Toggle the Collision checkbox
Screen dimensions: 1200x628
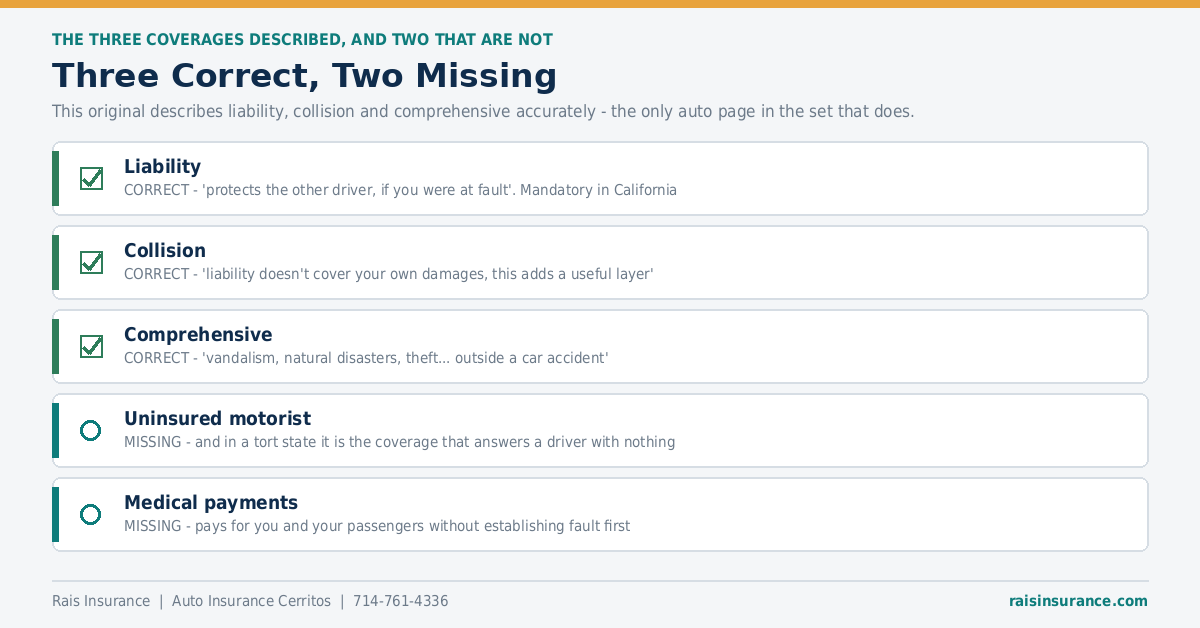point(91,262)
